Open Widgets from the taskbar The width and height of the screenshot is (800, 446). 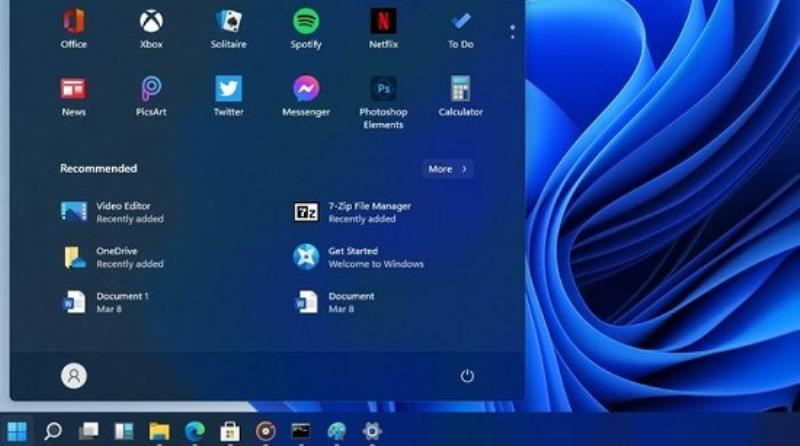tap(124, 431)
